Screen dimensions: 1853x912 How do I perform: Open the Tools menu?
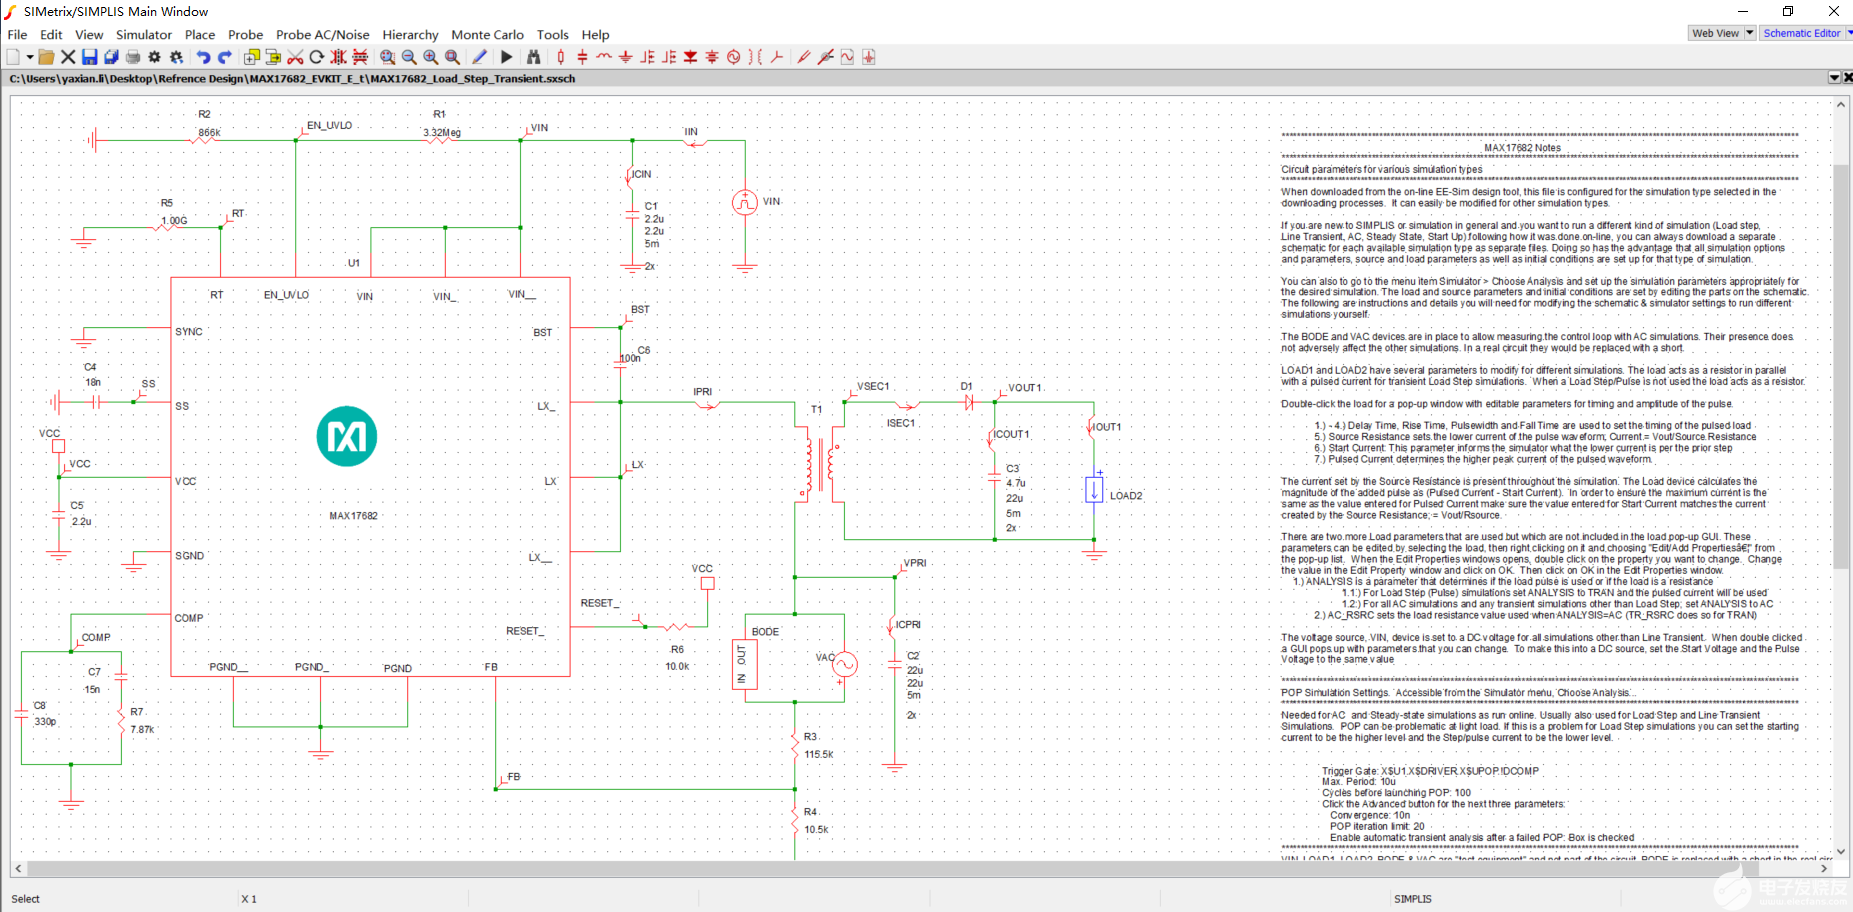coord(552,34)
